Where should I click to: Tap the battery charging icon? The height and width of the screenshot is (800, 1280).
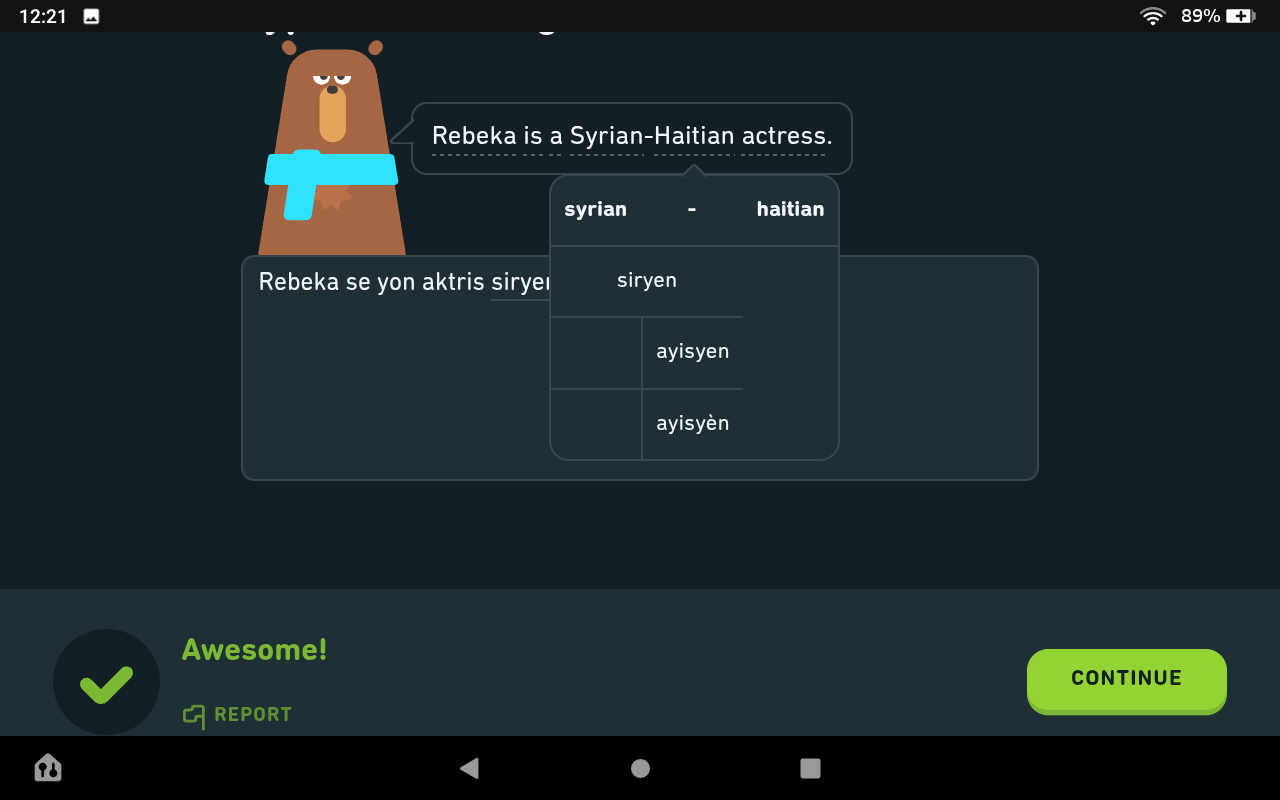[x=1240, y=16]
